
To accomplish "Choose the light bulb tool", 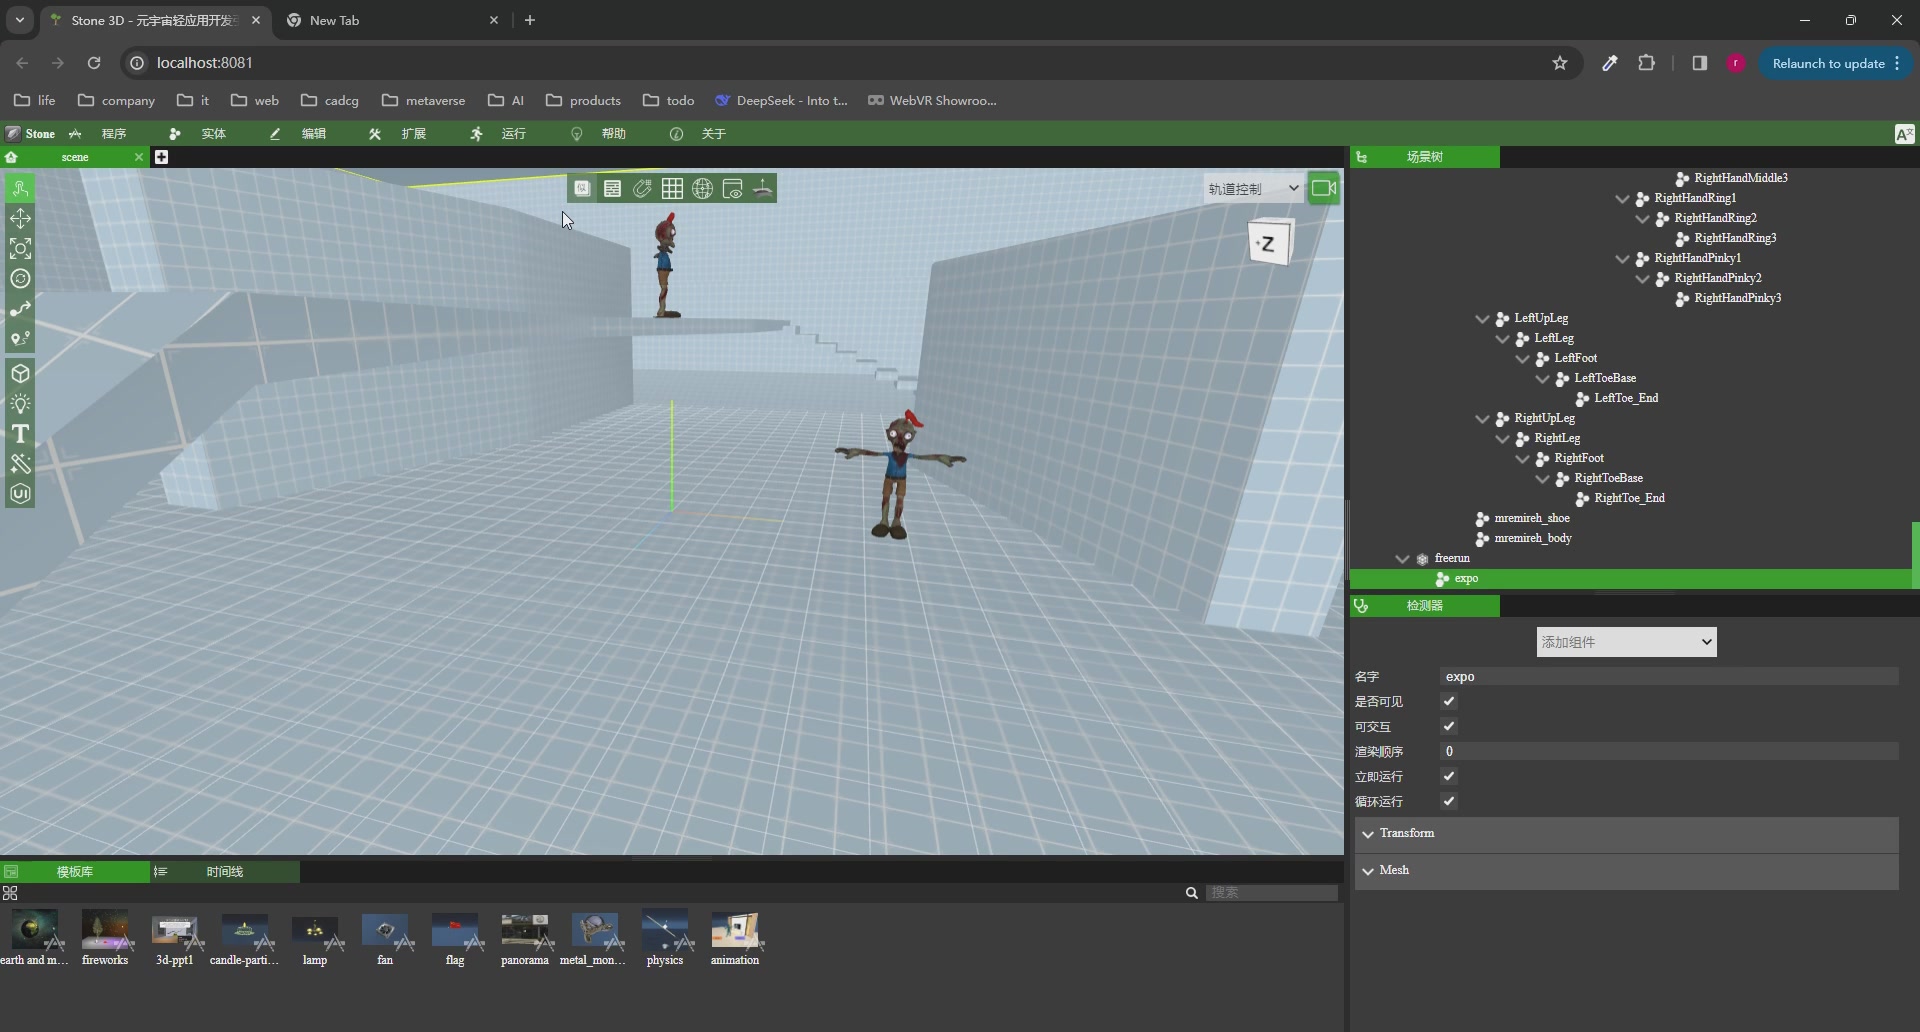I will tap(20, 404).
